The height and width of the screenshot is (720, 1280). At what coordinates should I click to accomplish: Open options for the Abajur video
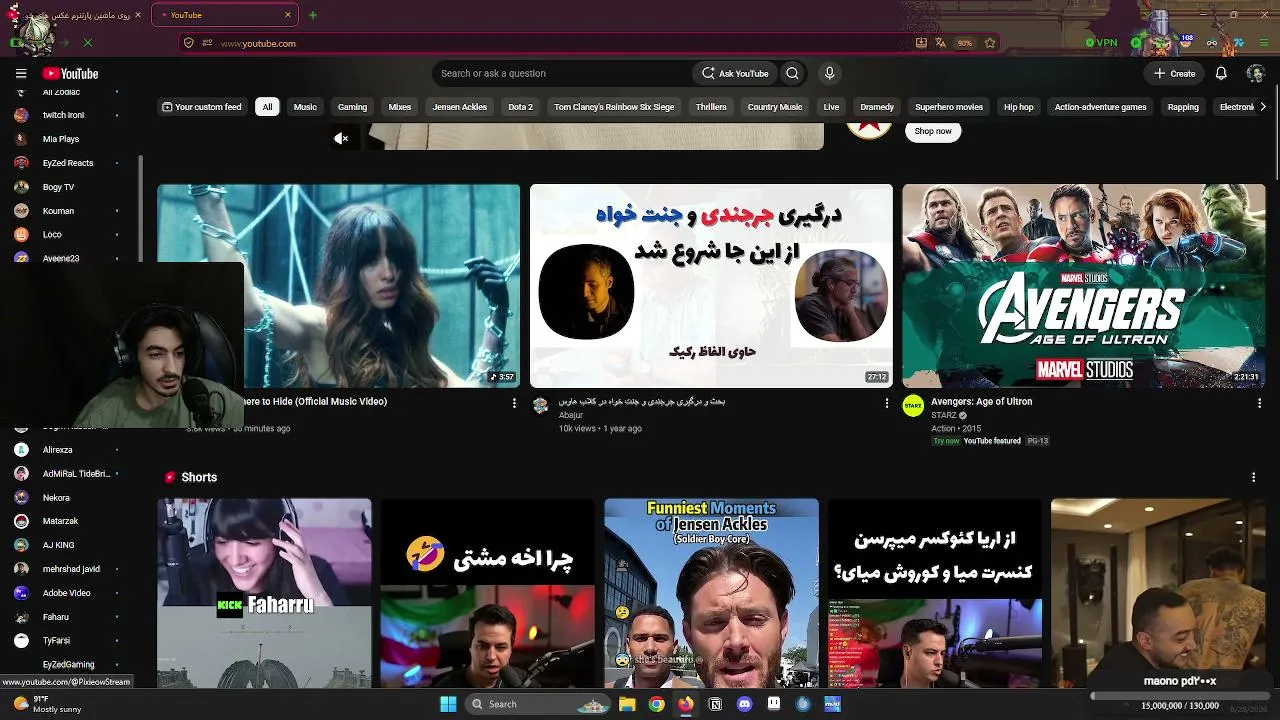[886, 403]
